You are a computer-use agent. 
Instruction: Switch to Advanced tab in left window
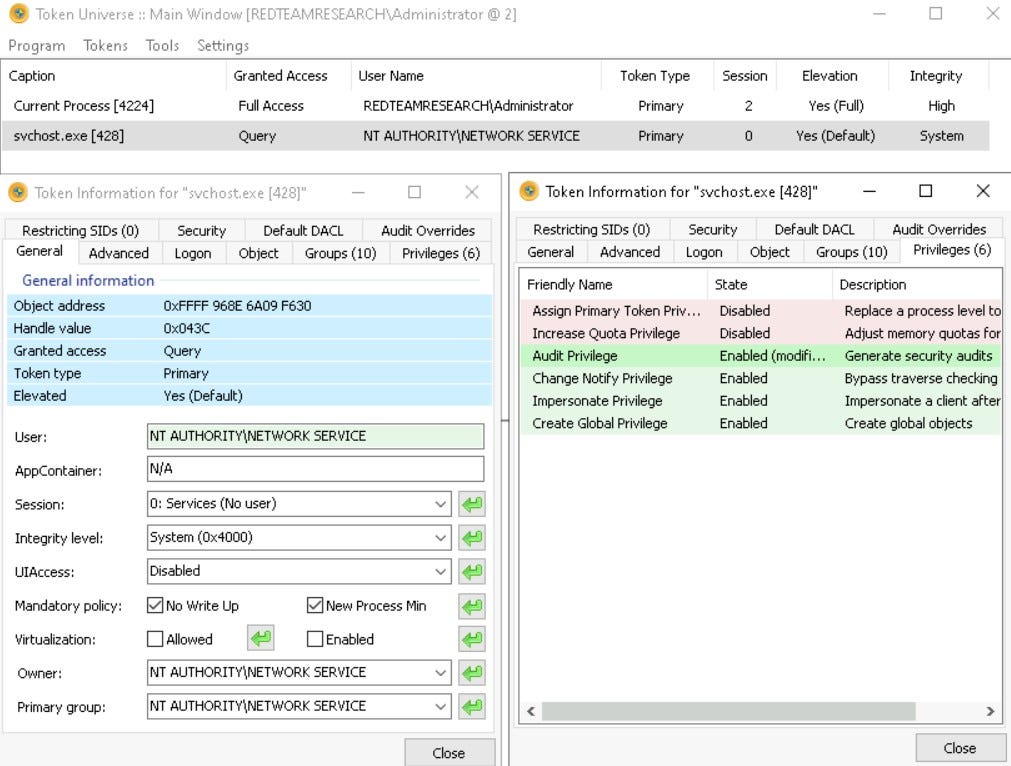coord(119,253)
